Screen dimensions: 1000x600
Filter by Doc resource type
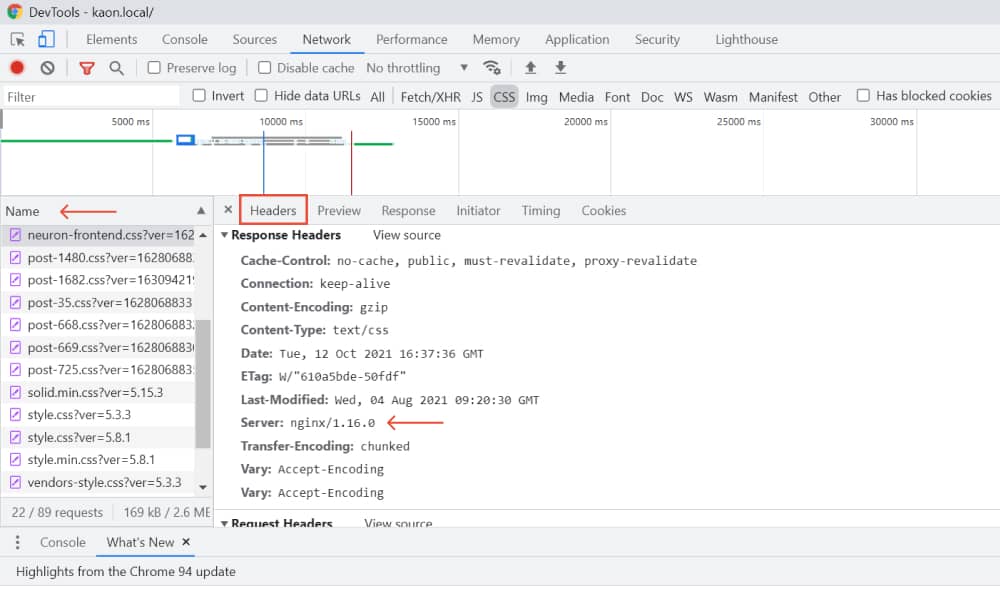click(x=652, y=97)
